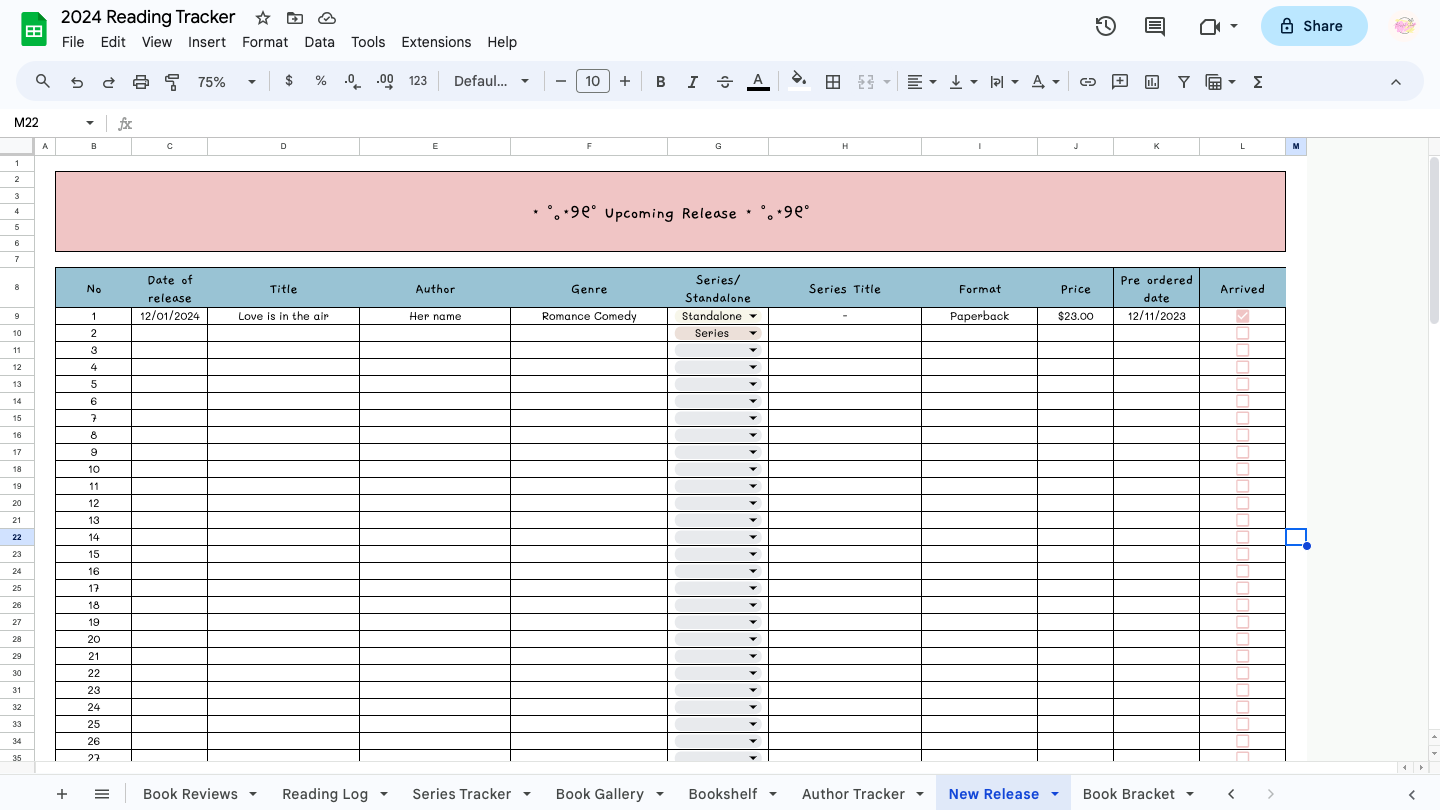Collapse the toolbar with the chevron

[1396, 82]
